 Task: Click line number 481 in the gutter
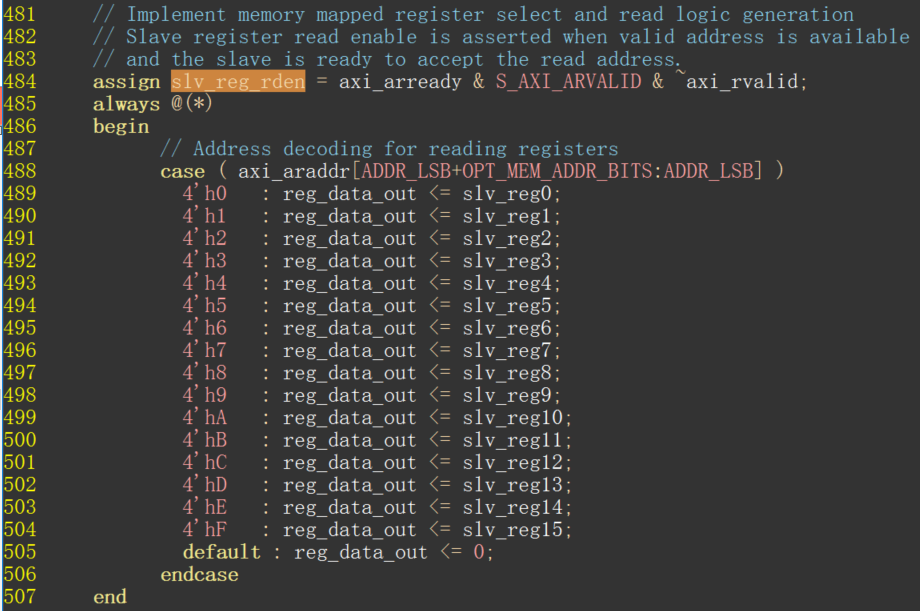point(20,15)
